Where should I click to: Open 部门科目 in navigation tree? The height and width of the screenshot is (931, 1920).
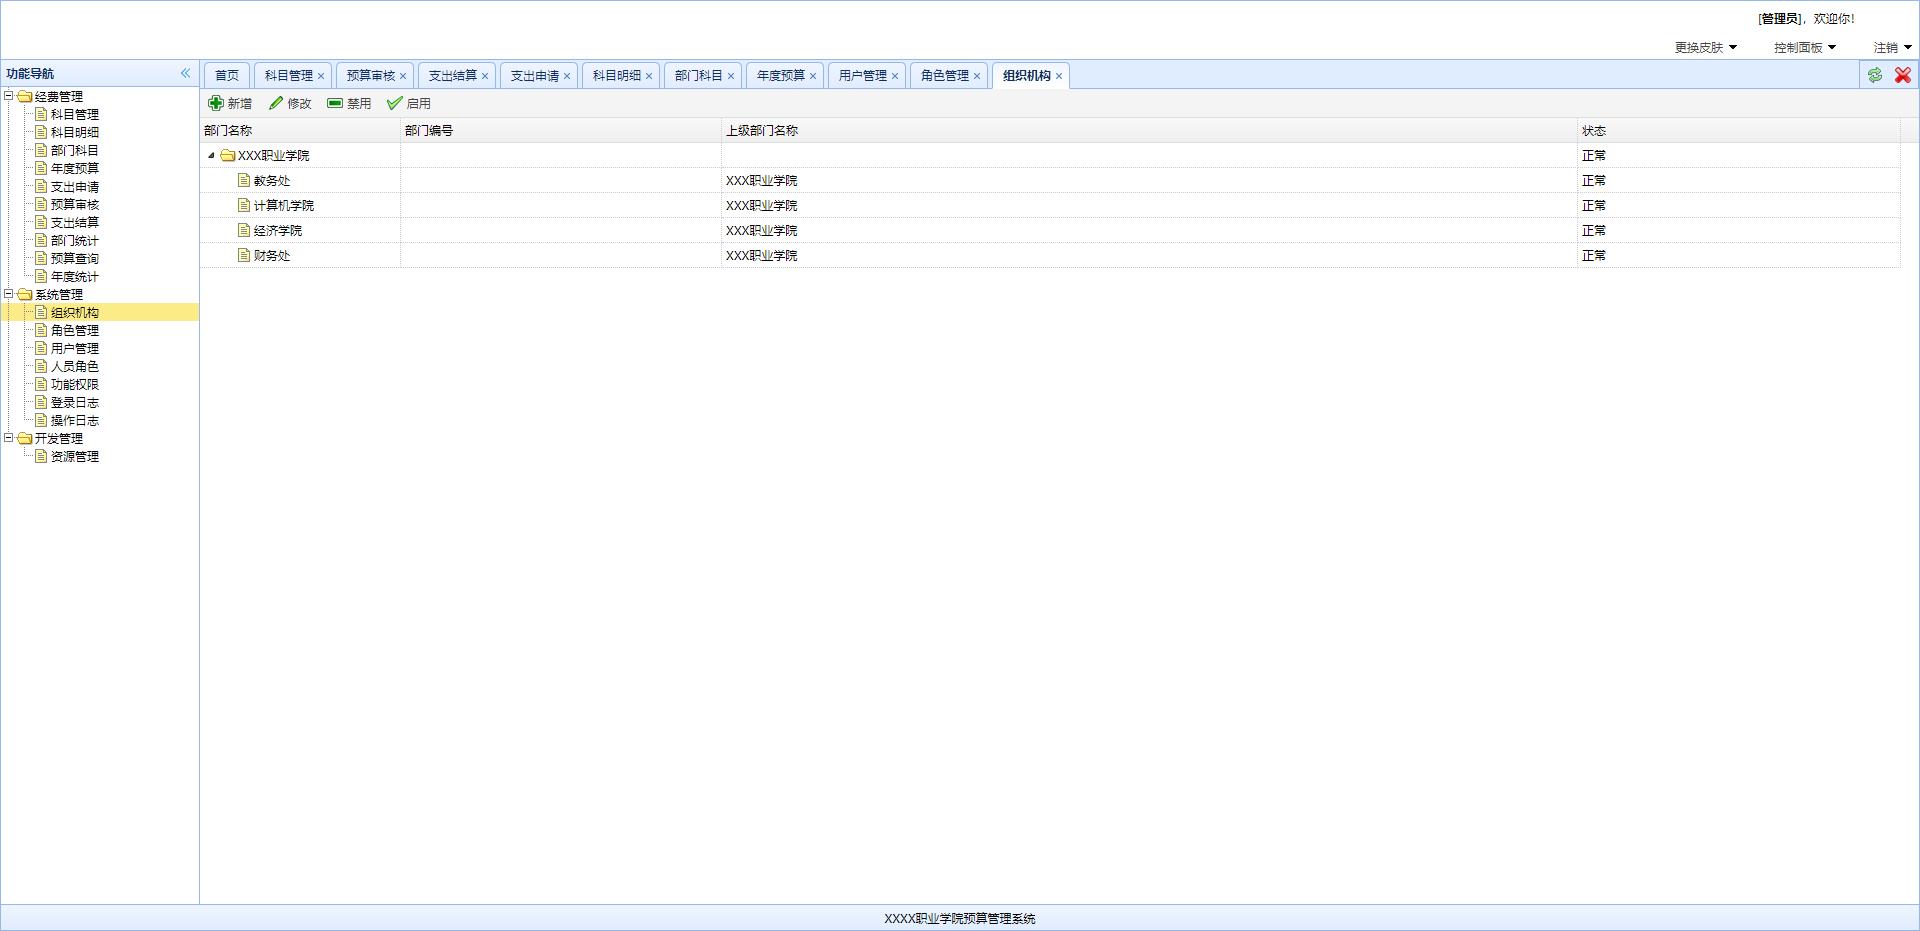[x=75, y=150]
